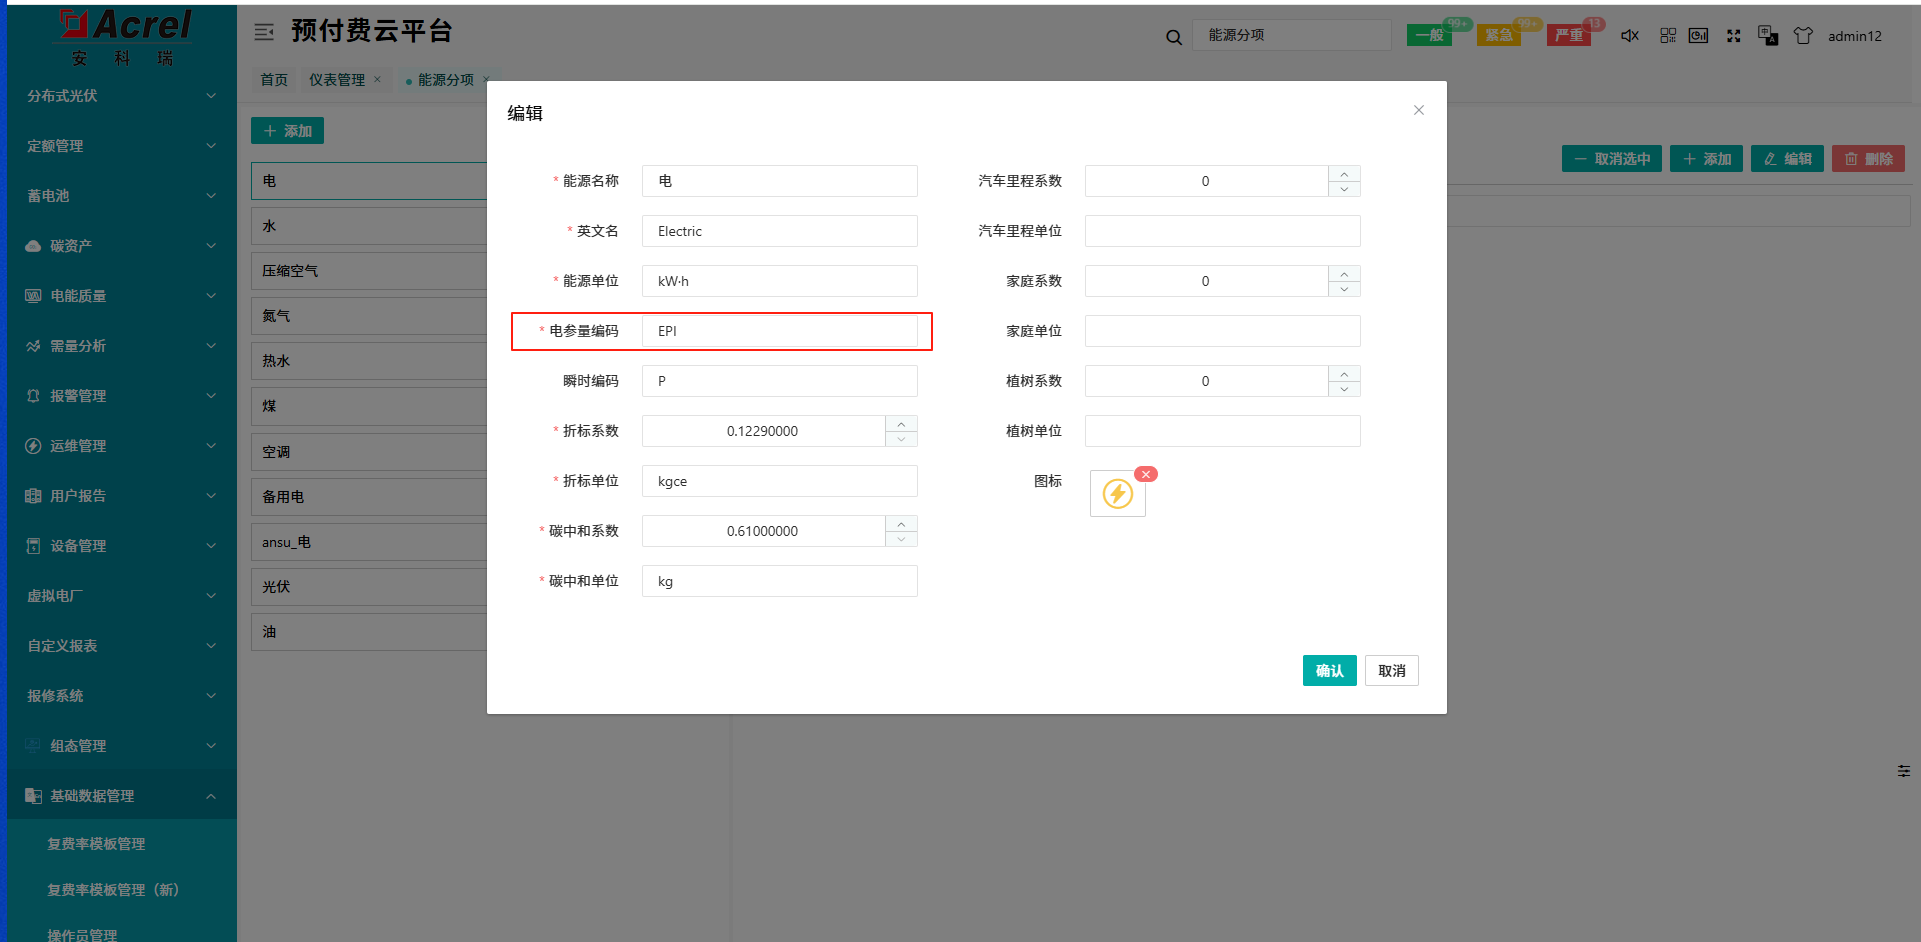Remove the uploaded lightning icon image
The height and width of the screenshot is (942, 1921).
click(1146, 474)
